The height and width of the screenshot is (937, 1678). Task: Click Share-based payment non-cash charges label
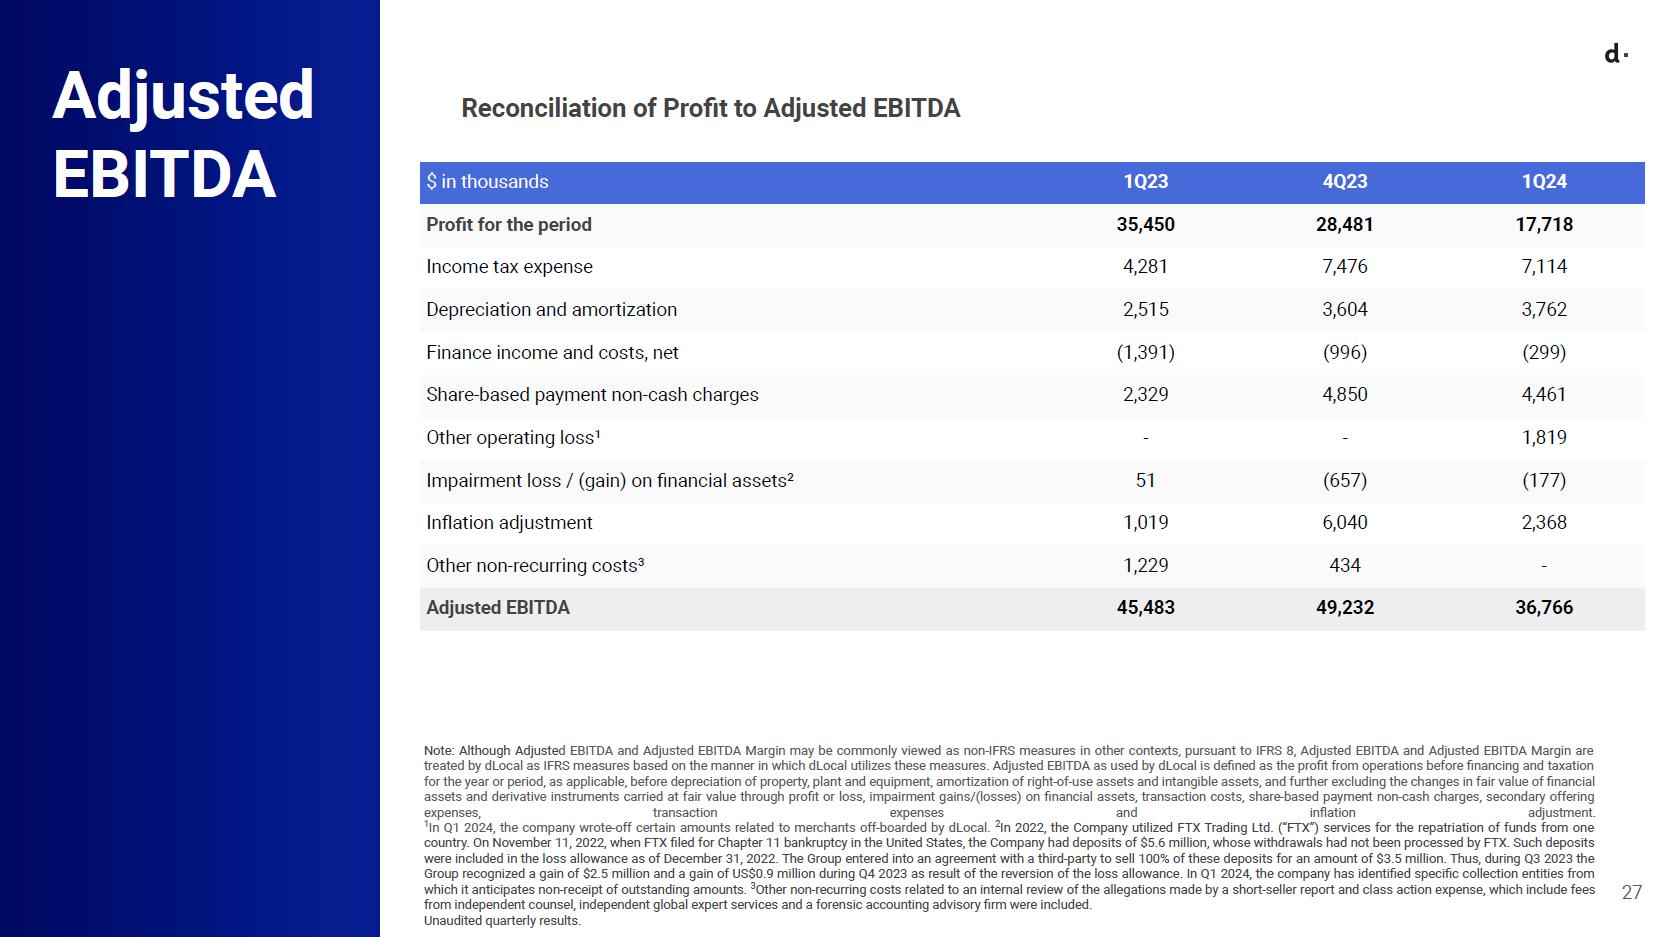592,395
